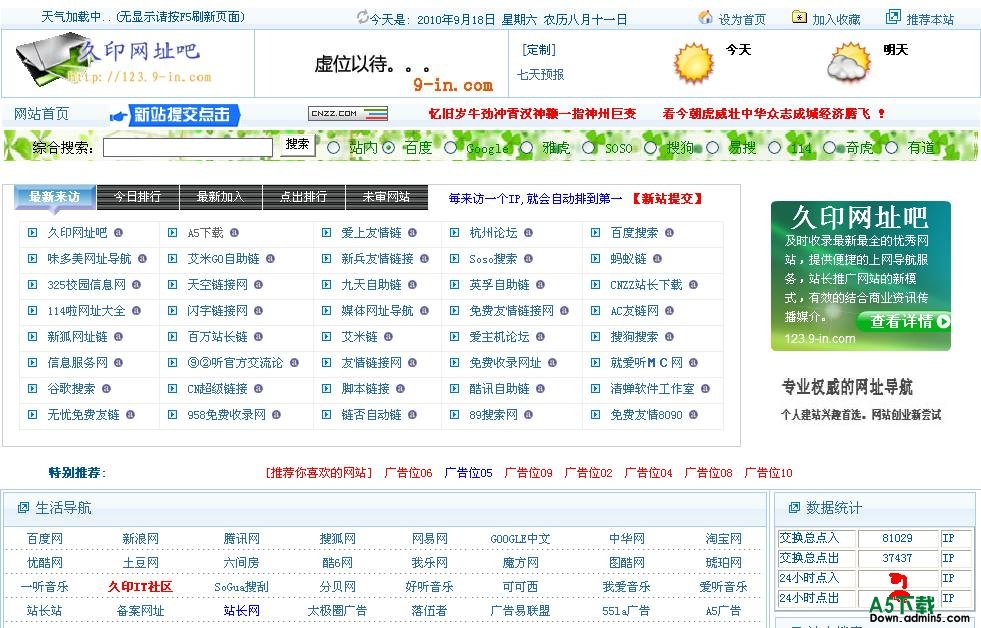The image size is (981, 628).
Task: Click the arrow icon before 天空链接网
Action: 173,285
